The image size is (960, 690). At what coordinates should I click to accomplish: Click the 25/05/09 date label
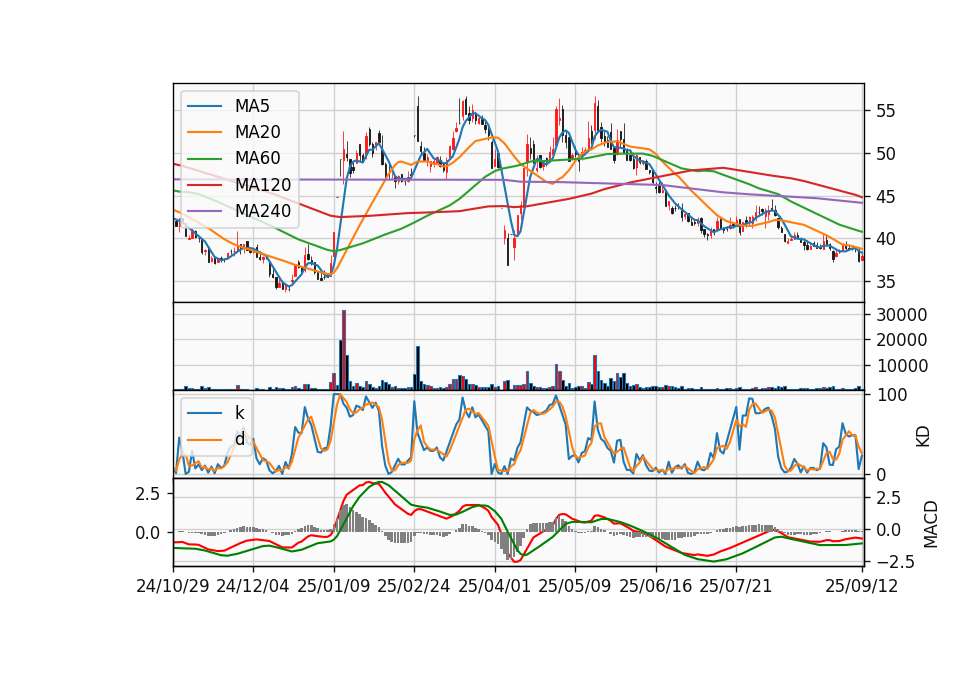click(575, 586)
